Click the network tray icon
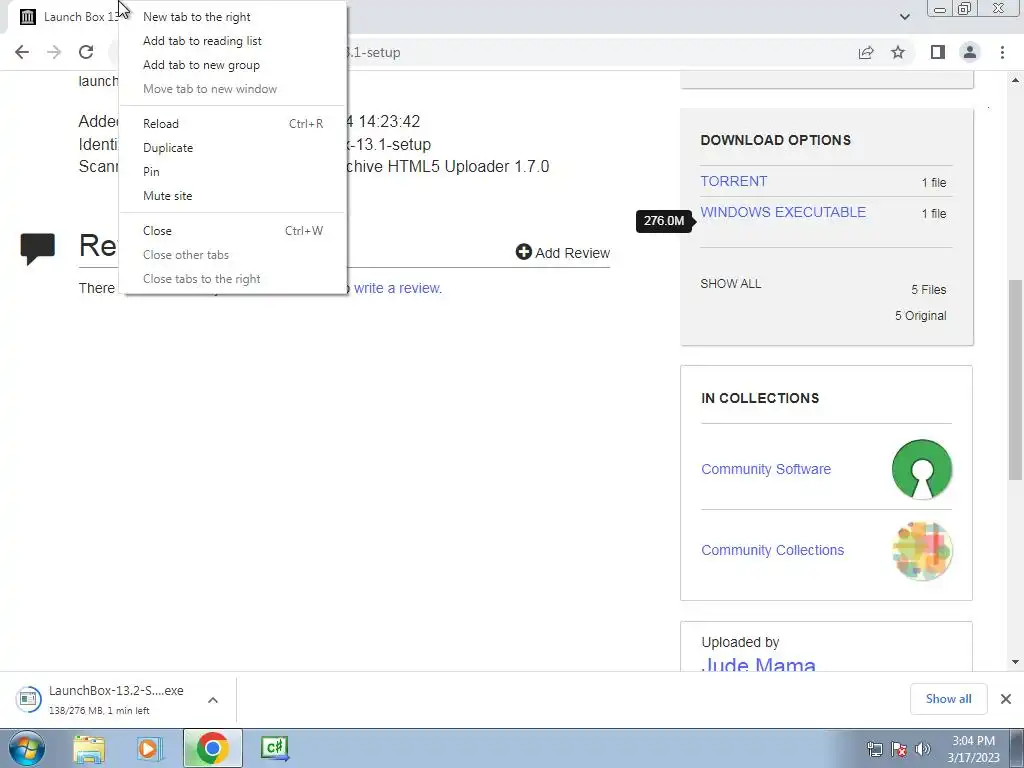The height and width of the screenshot is (768, 1024). [874, 749]
